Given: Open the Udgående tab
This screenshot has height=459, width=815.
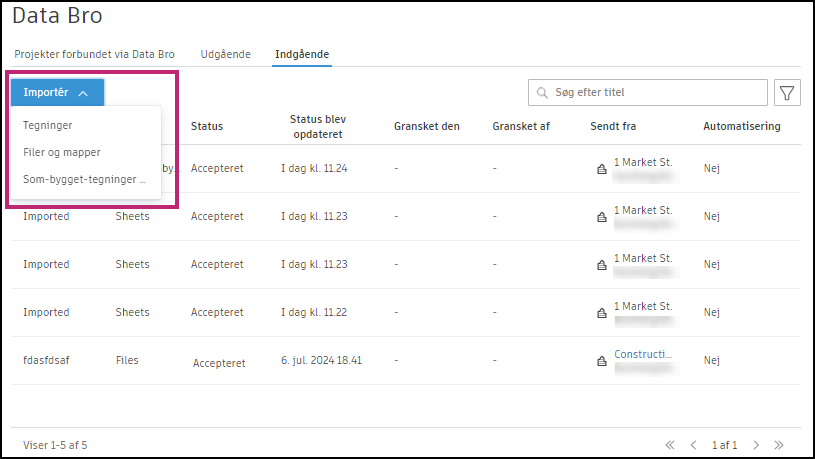Looking at the screenshot, I should 225,54.
